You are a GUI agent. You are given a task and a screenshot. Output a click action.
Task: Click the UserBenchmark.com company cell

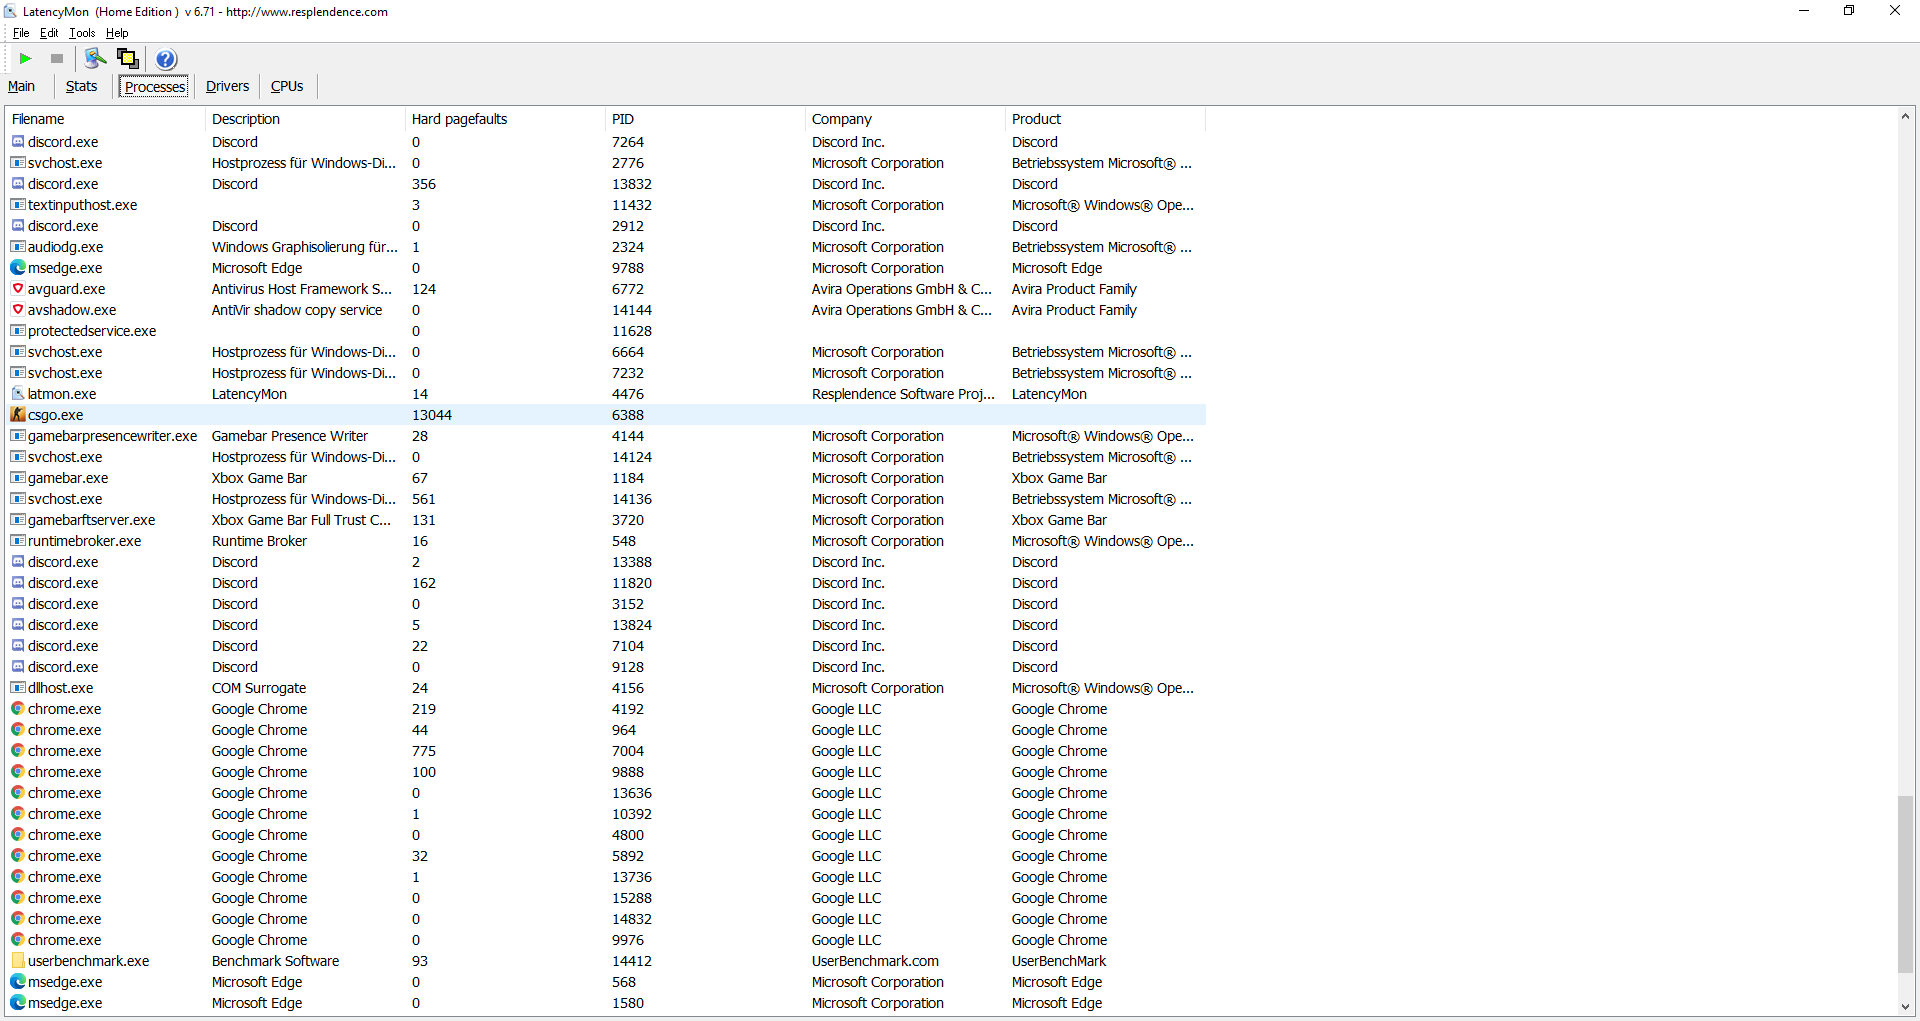(x=875, y=961)
